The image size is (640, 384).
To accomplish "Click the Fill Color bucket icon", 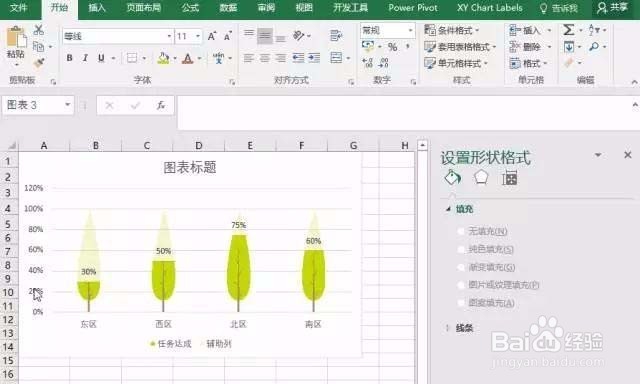I will click(x=163, y=58).
